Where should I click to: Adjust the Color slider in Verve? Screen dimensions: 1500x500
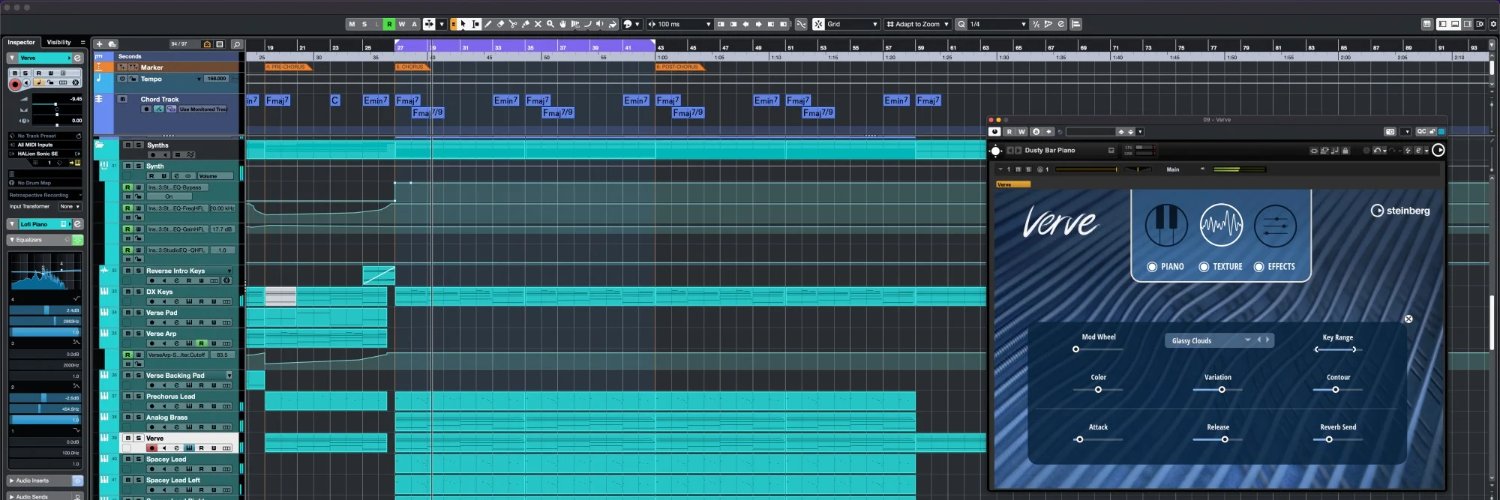click(x=1098, y=389)
